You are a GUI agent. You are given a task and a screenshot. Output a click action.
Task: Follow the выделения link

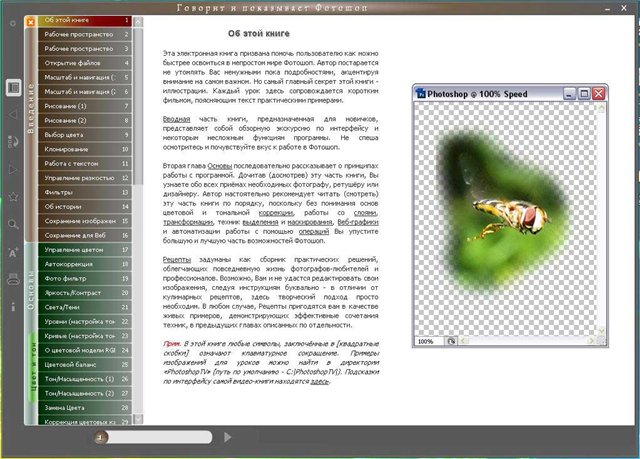pyautogui.click(x=260, y=222)
